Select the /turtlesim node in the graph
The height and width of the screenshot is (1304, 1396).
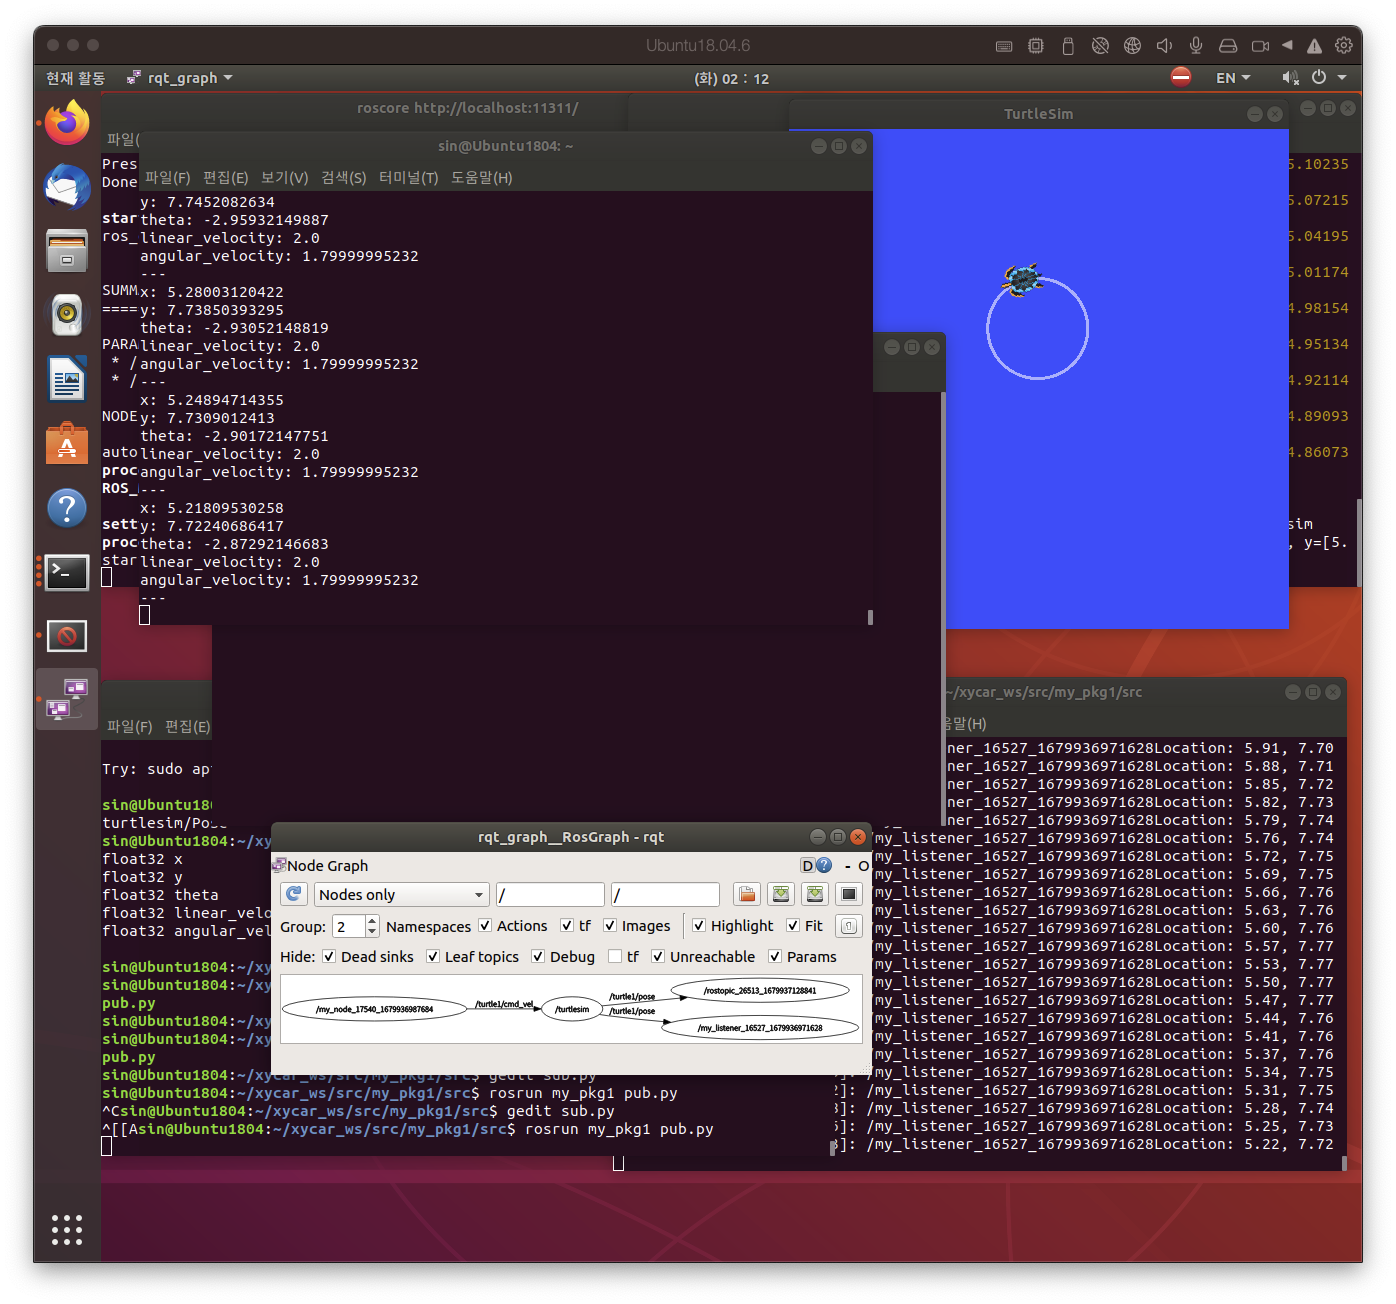coord(571,1009)
